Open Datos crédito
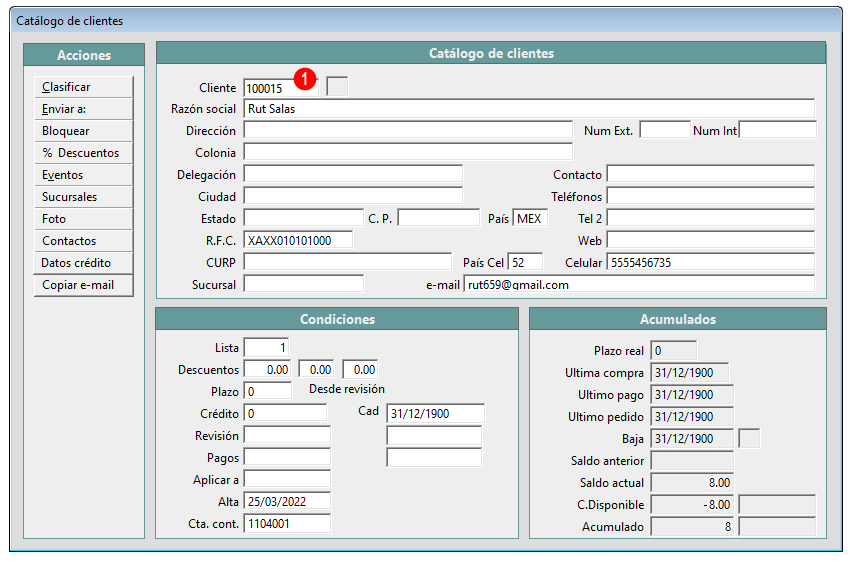 [84, 263]
